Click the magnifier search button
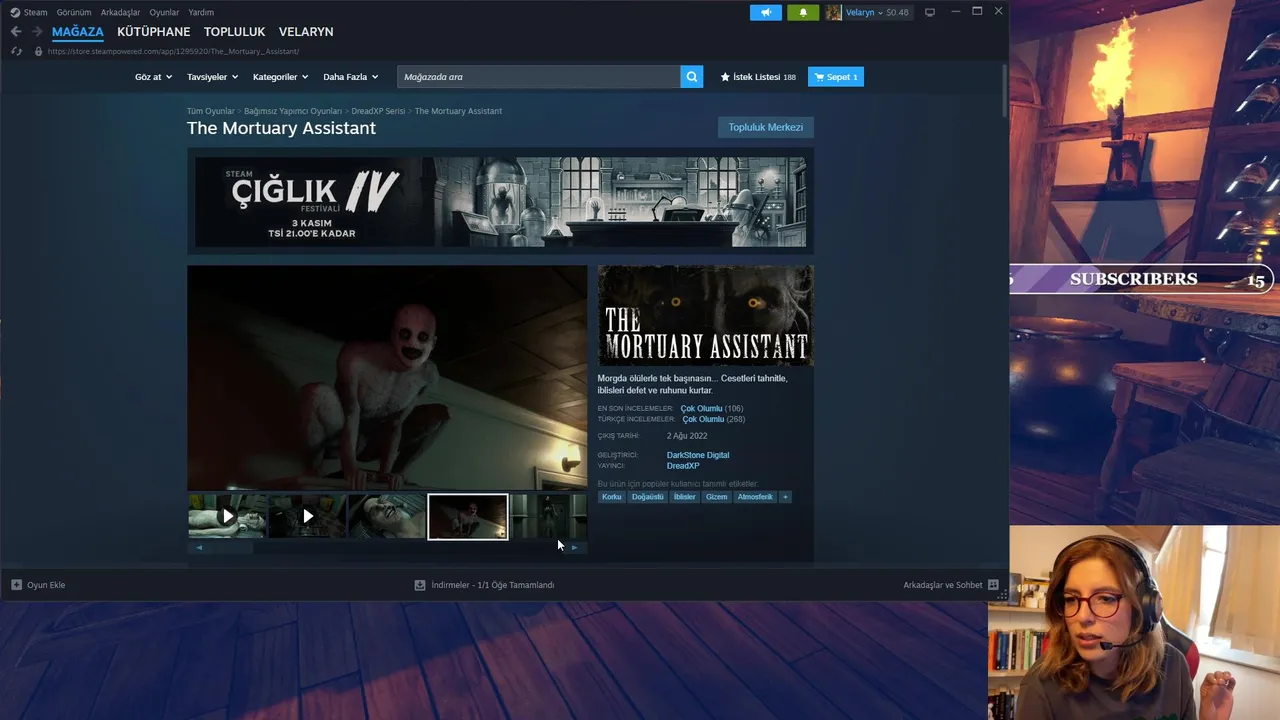1280x720 pixels. click(692, 77)
